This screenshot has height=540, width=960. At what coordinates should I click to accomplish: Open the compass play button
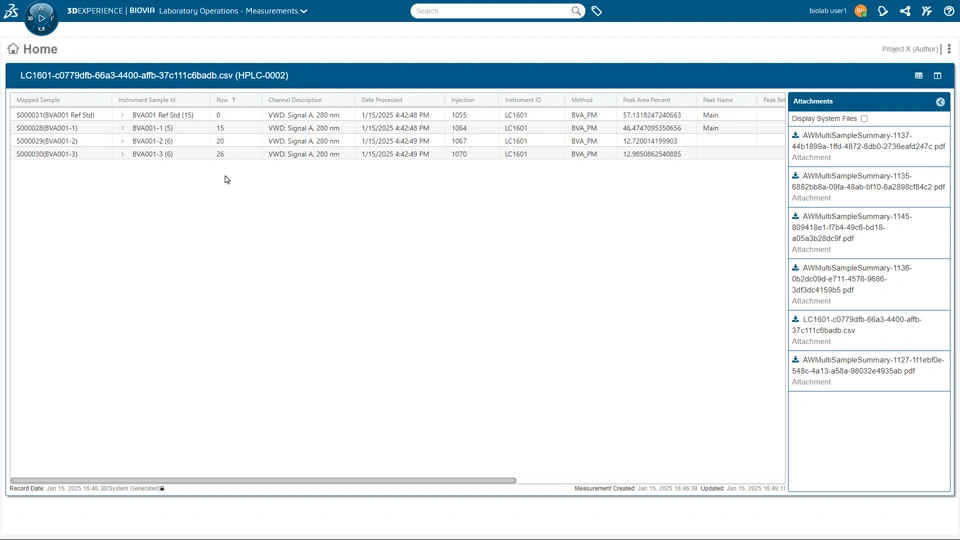pos(42,18)
